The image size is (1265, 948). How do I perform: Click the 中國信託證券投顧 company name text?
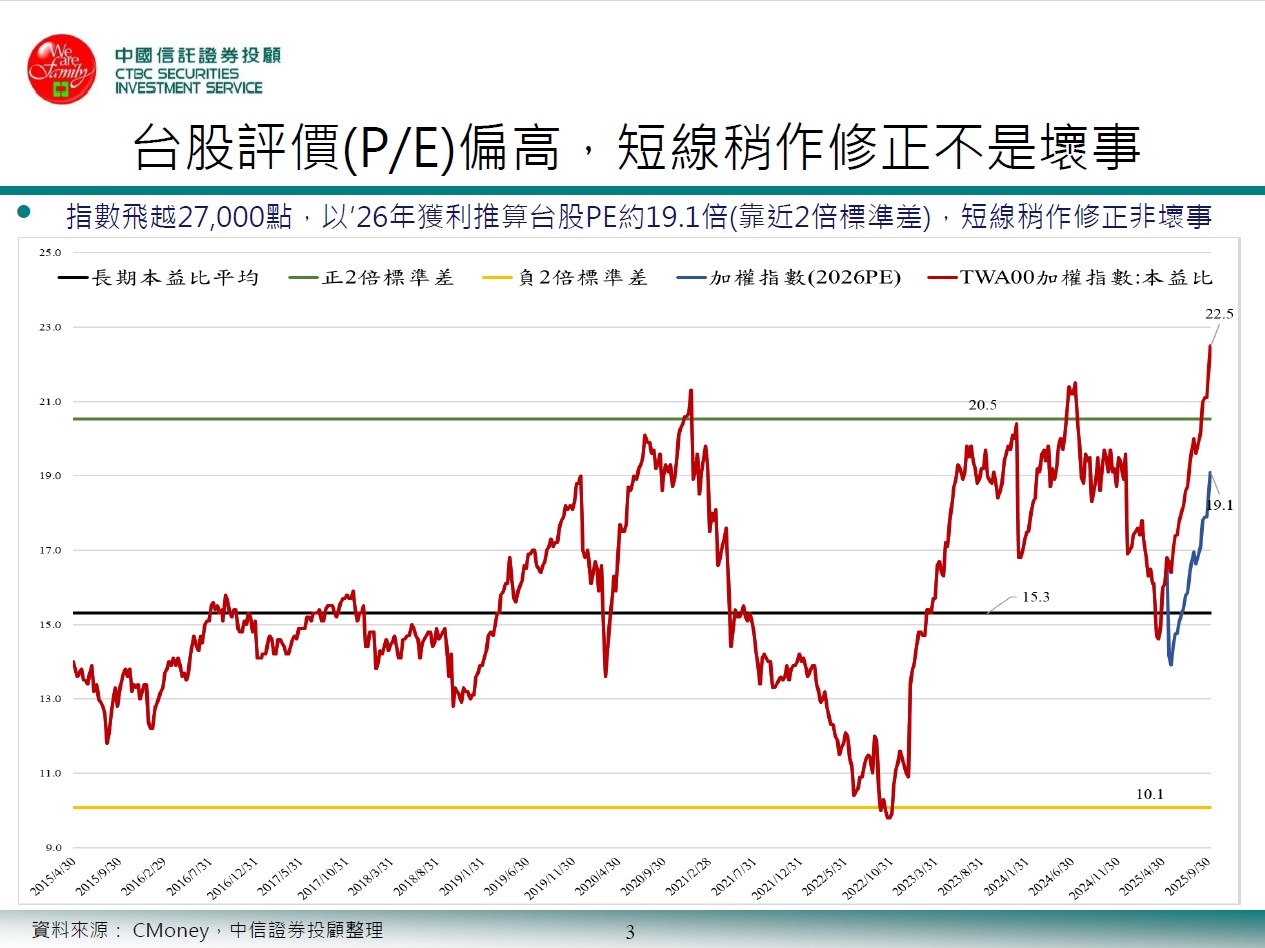[198, 54]
